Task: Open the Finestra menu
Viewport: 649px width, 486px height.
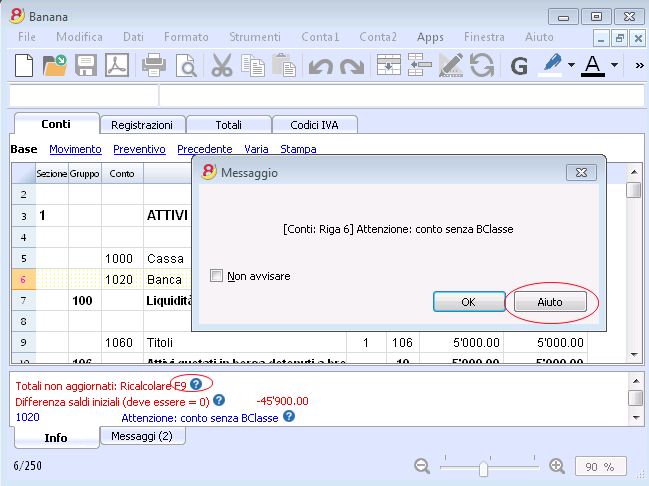Action: click(x=484, y=37)
